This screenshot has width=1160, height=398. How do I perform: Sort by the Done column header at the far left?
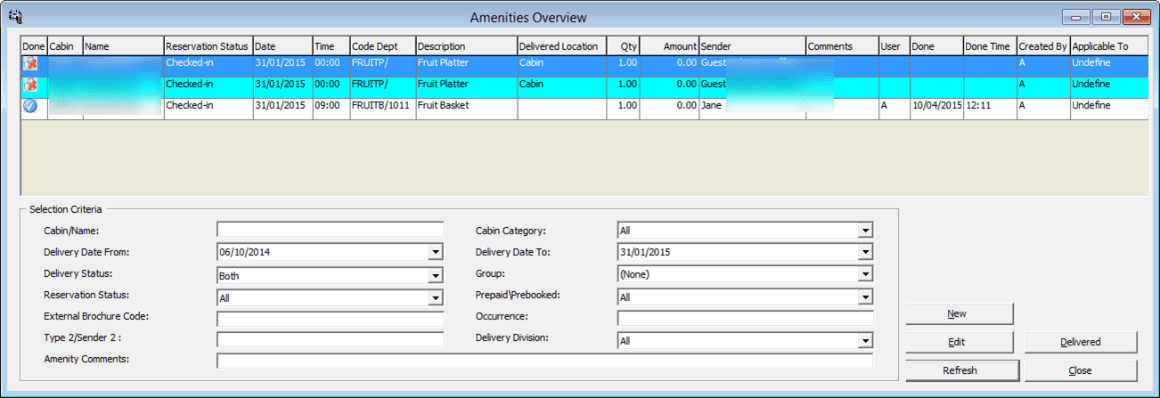coord(34,46)
